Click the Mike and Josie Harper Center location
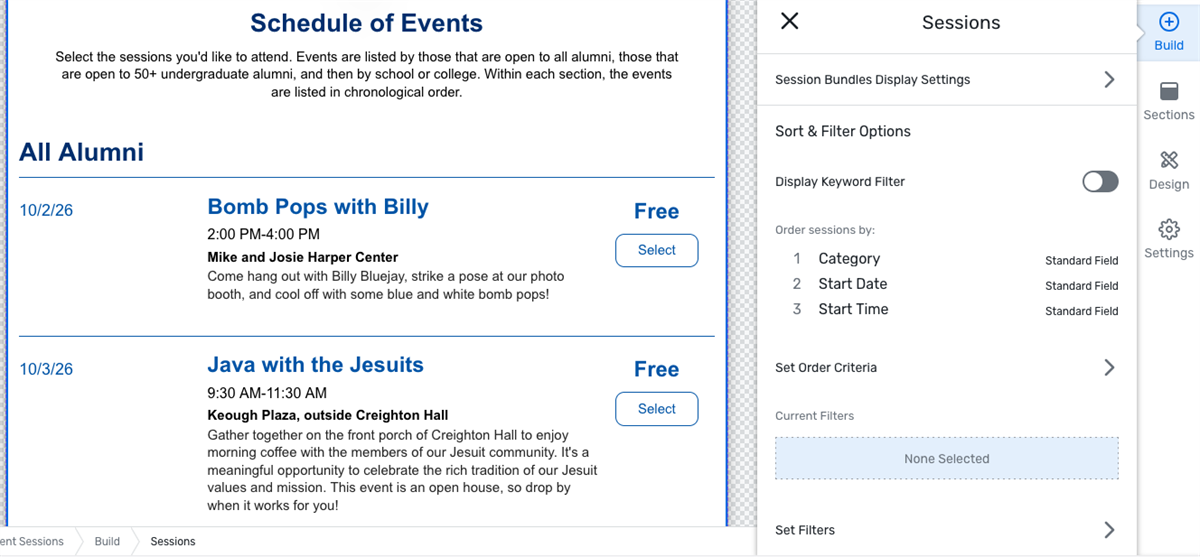The height and width of the screenshot is (557, 1200). point(303,257)
